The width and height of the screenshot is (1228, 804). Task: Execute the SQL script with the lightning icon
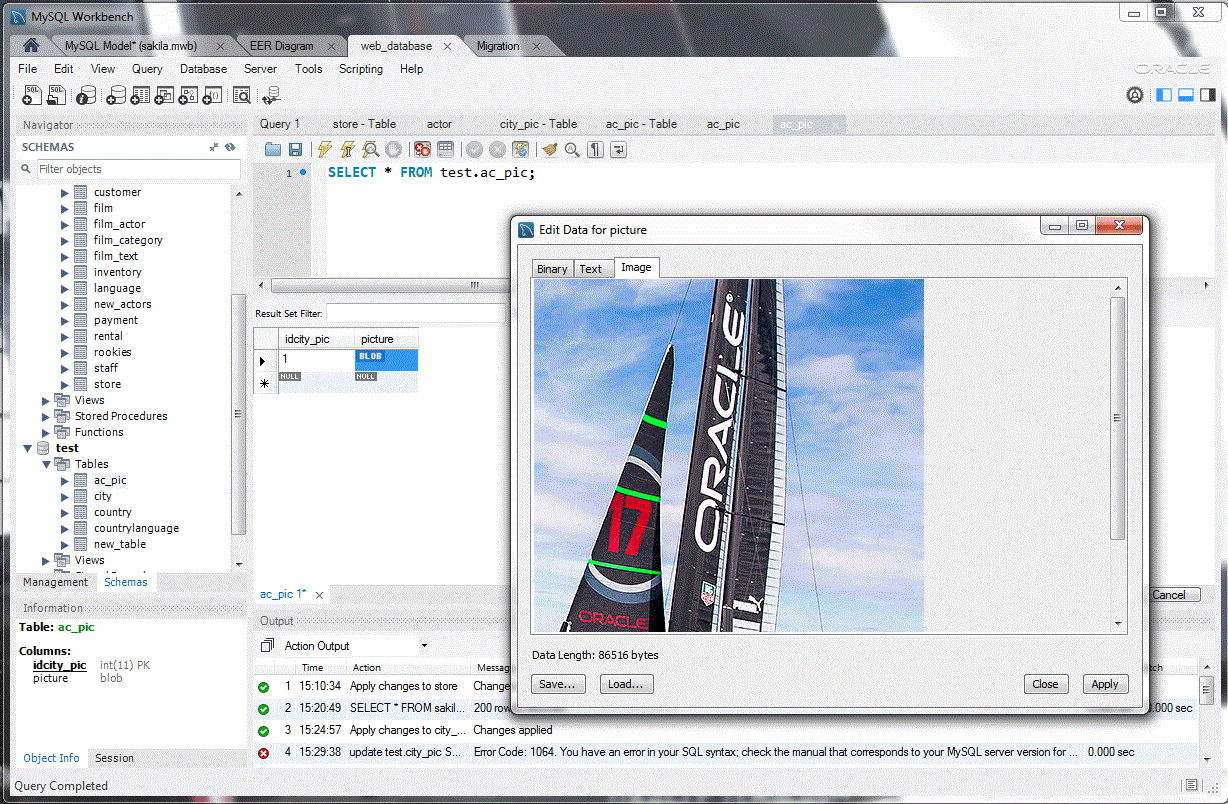click(x=323, y=149)
